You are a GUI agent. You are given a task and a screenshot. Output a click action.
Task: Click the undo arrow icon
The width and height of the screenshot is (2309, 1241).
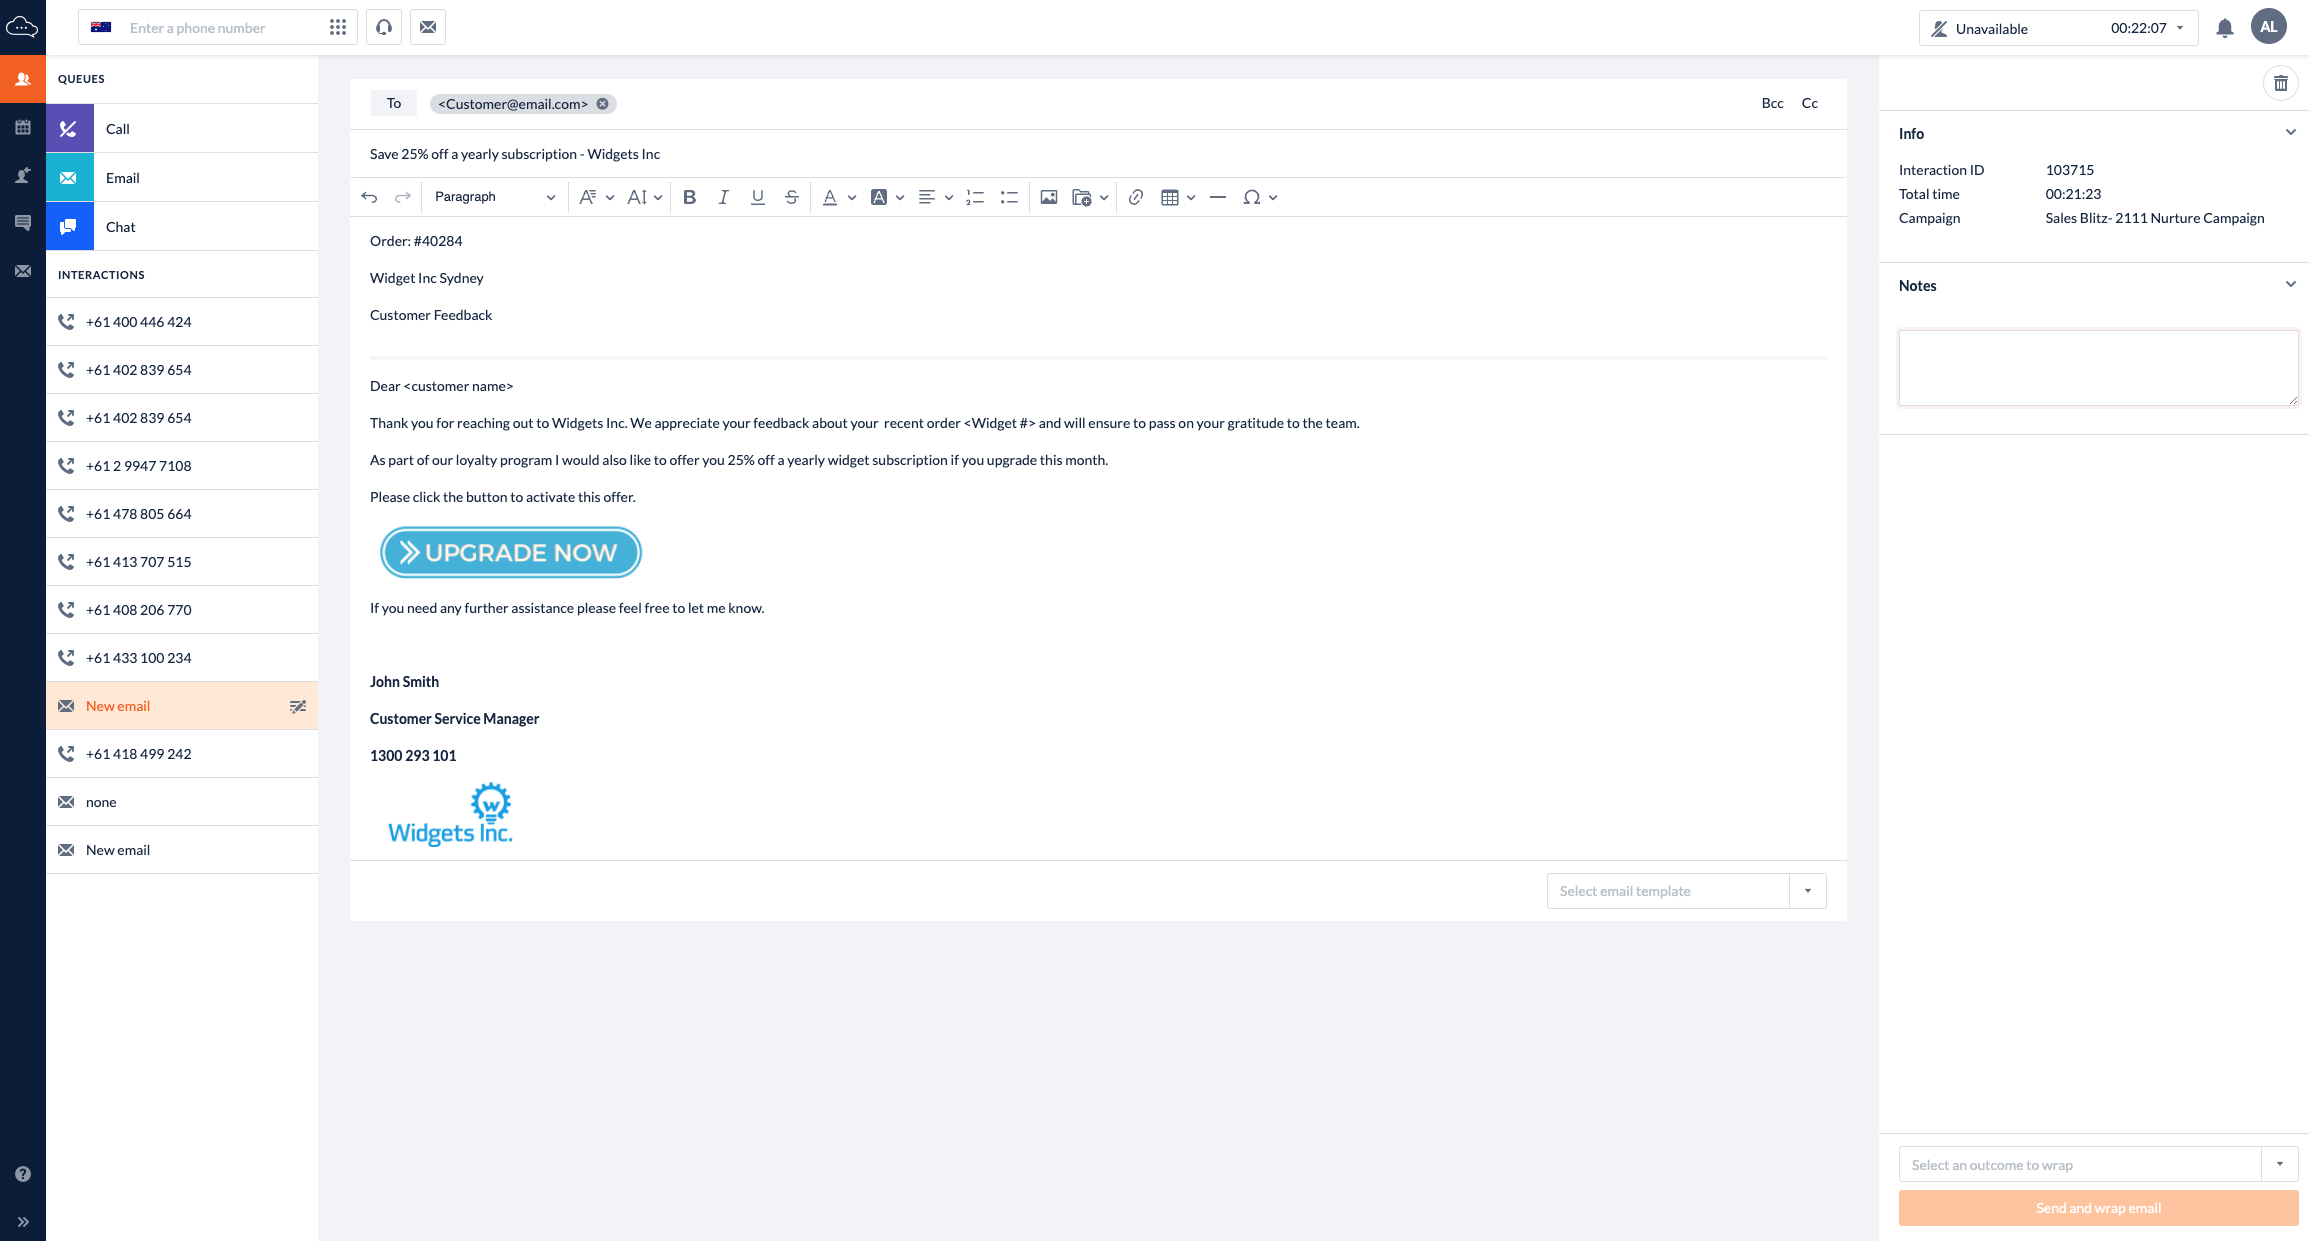coord(368,197)
